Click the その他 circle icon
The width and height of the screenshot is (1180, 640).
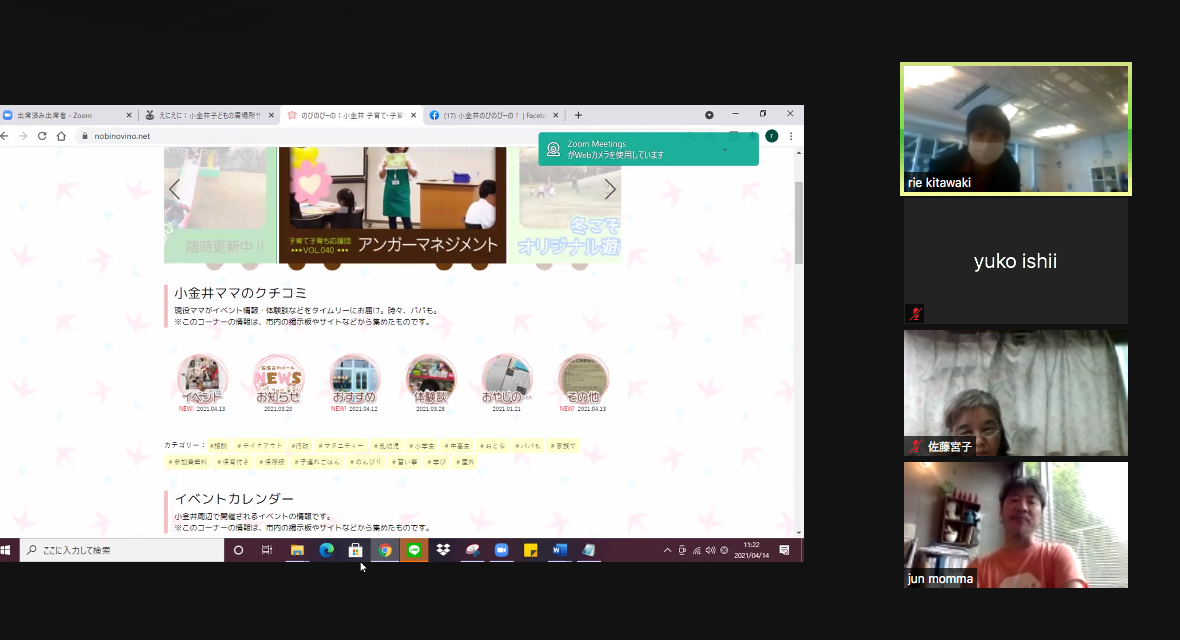(x=583, y=379)
